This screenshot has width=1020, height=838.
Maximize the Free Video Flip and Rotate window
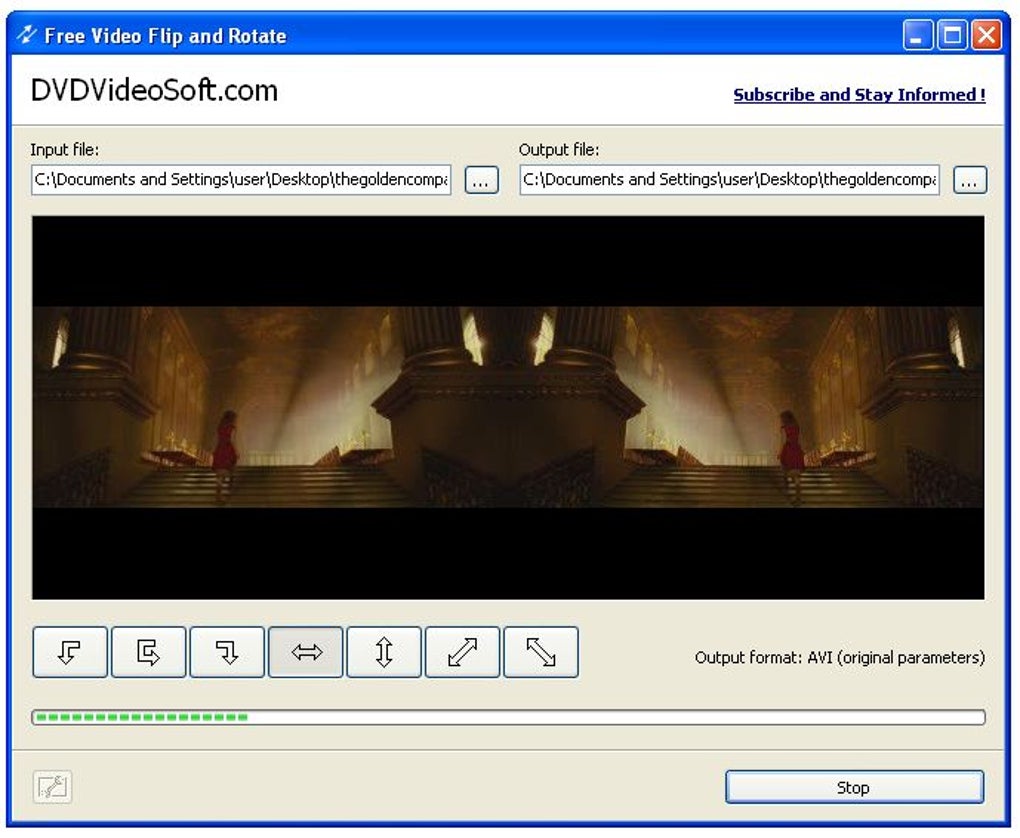[952, 35]
